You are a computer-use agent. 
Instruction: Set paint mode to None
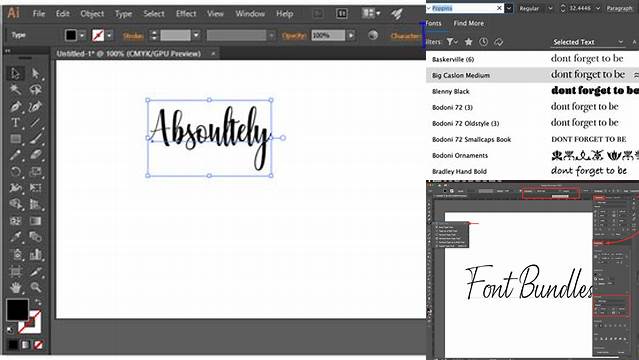pos(38,345)
